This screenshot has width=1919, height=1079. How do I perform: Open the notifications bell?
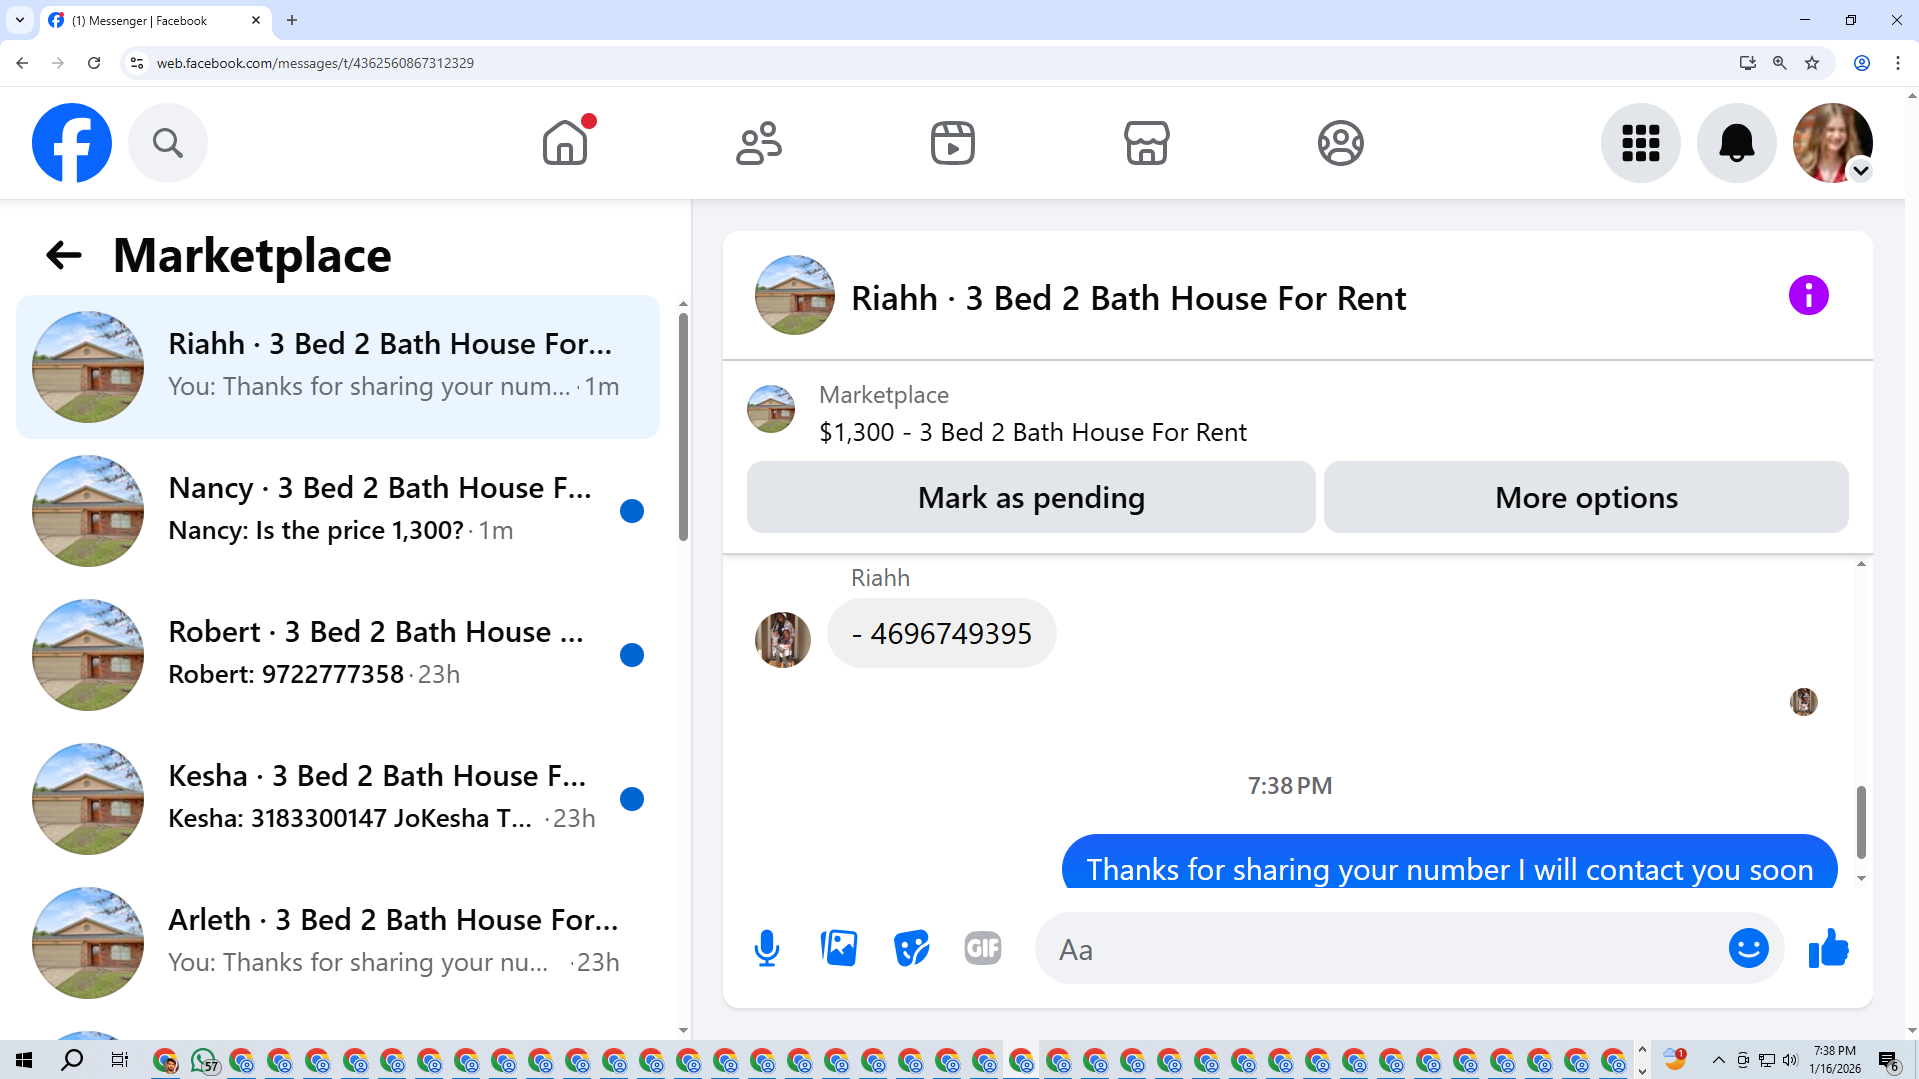tap(1737, 143)
